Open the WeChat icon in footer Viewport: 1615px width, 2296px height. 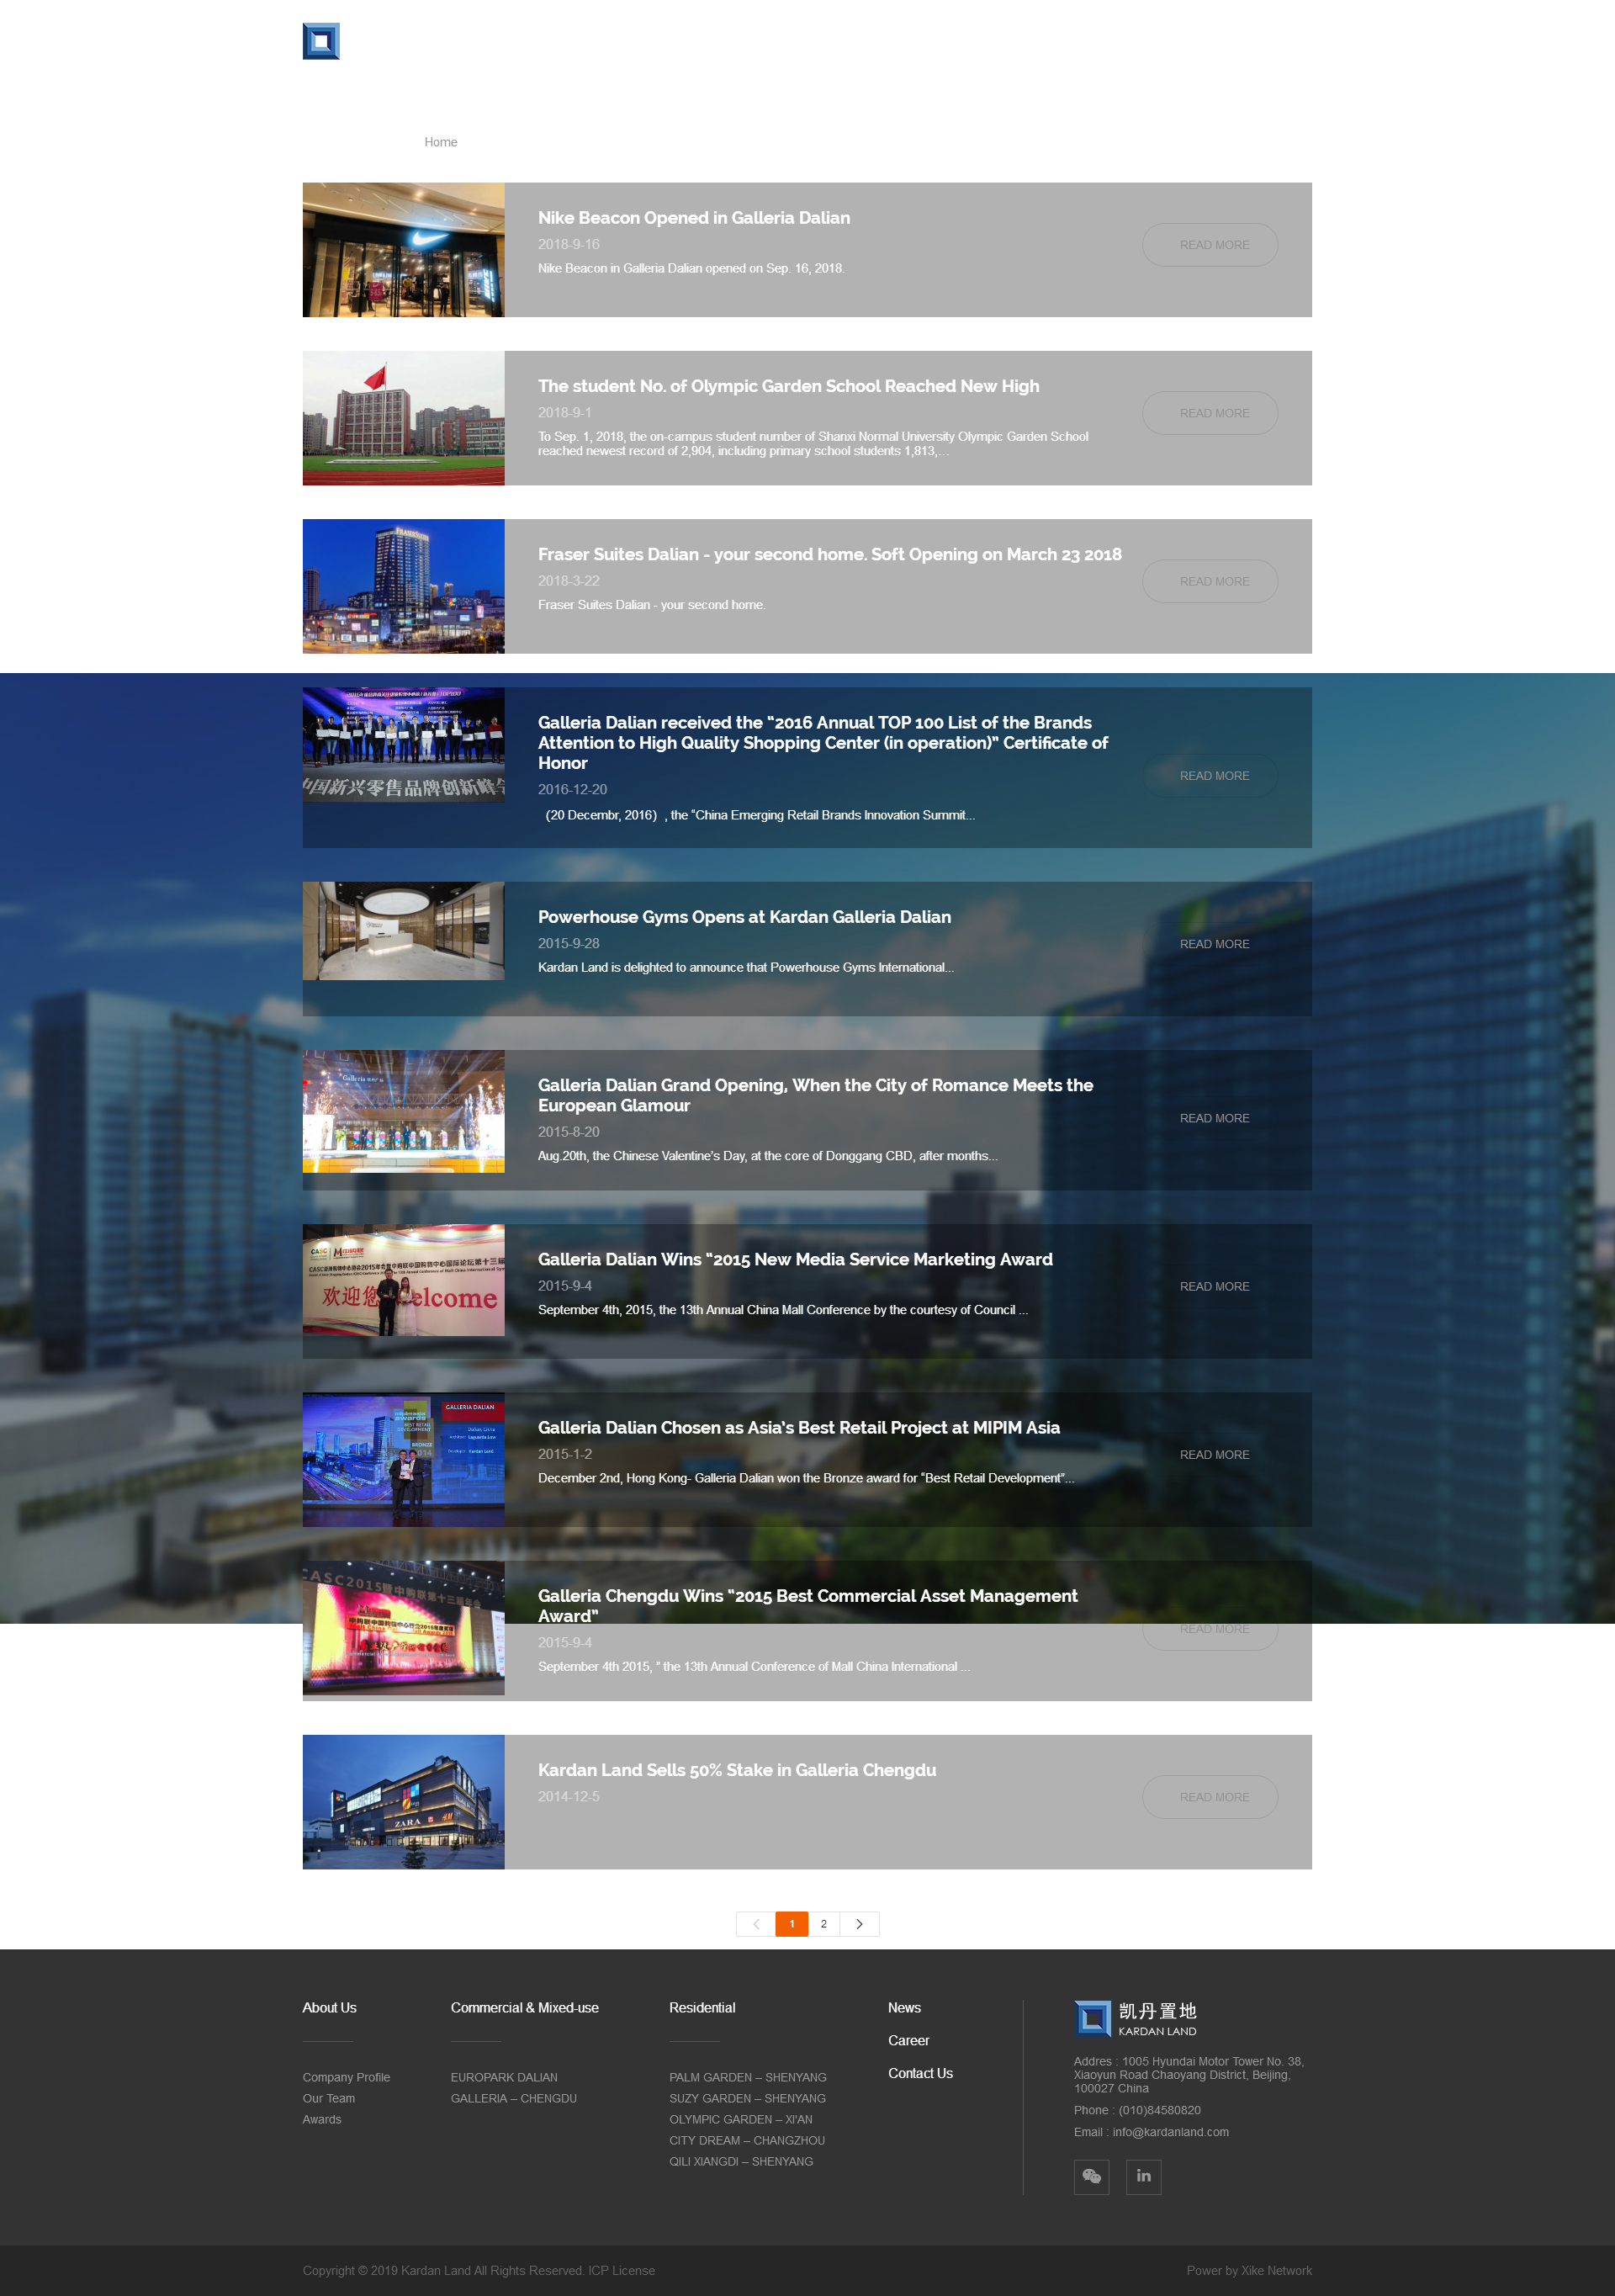[x=1091, y=2177]
